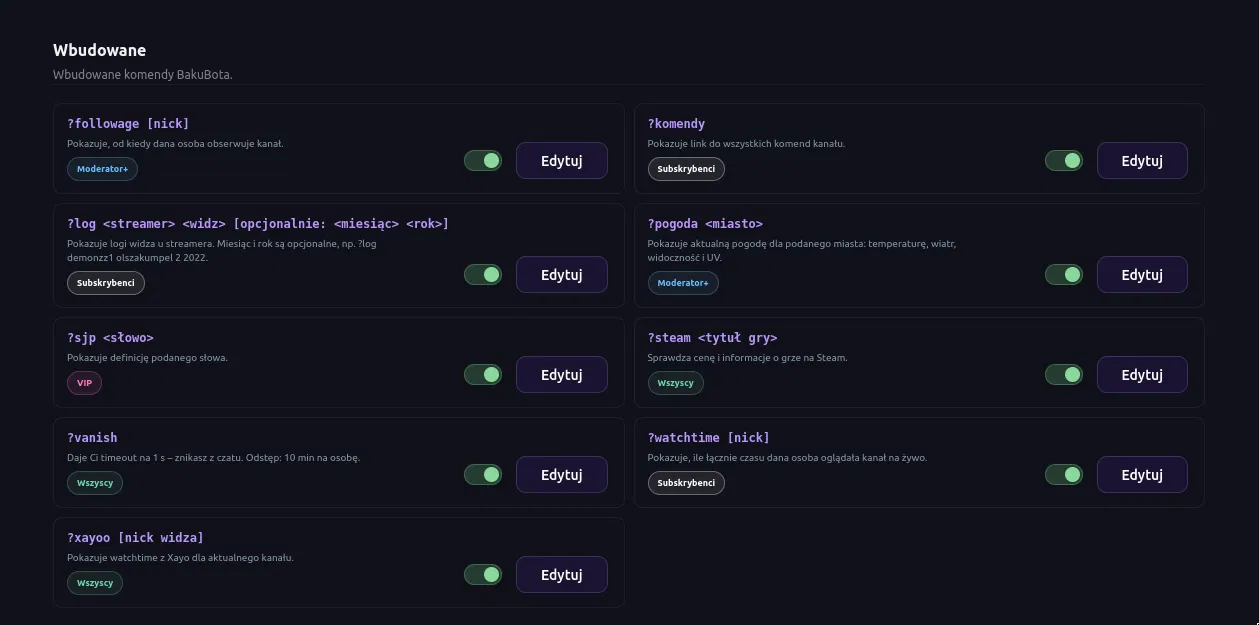Edit the ?steam command via Edytuj
This screenshot has height=625, width=1259.
[1142, 374]
